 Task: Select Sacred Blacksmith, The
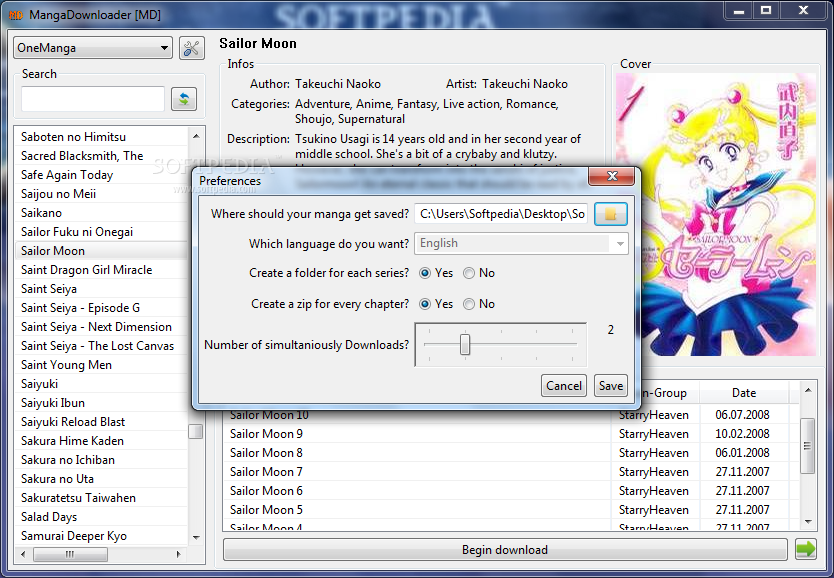101,156
